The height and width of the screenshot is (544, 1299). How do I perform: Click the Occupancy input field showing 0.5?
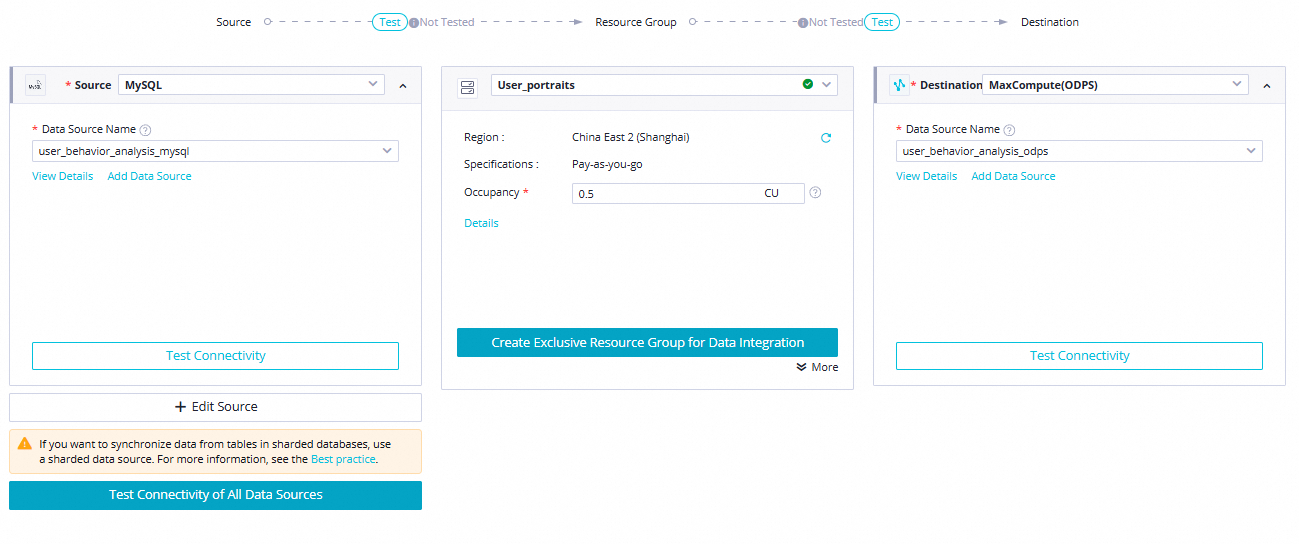[688, 193]
